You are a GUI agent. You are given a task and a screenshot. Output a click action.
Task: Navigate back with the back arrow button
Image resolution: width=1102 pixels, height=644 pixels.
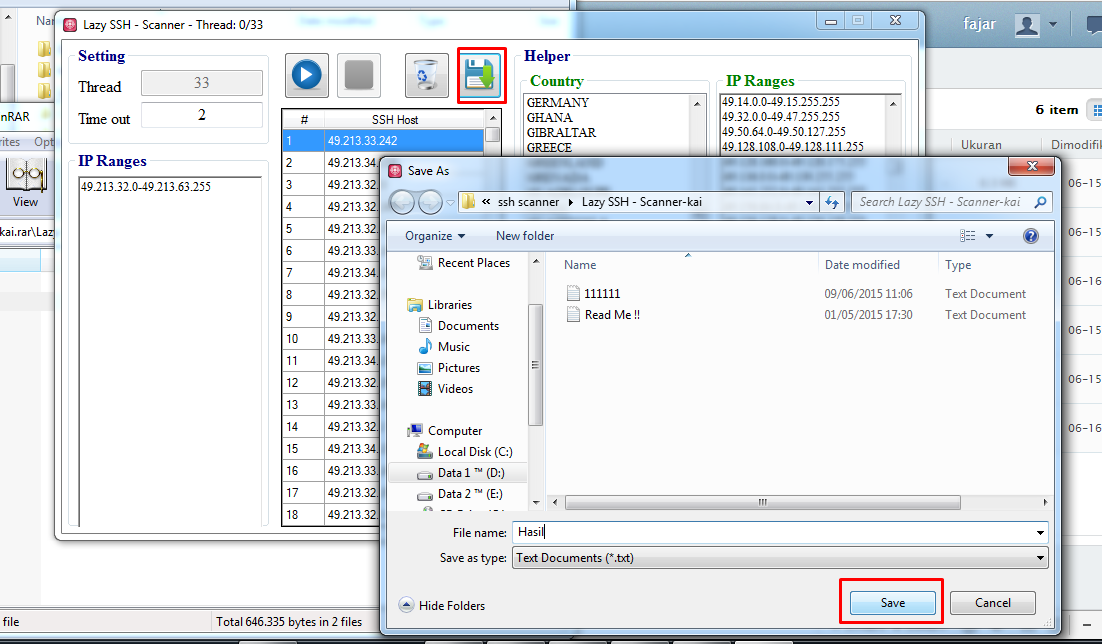pos(400,201)
